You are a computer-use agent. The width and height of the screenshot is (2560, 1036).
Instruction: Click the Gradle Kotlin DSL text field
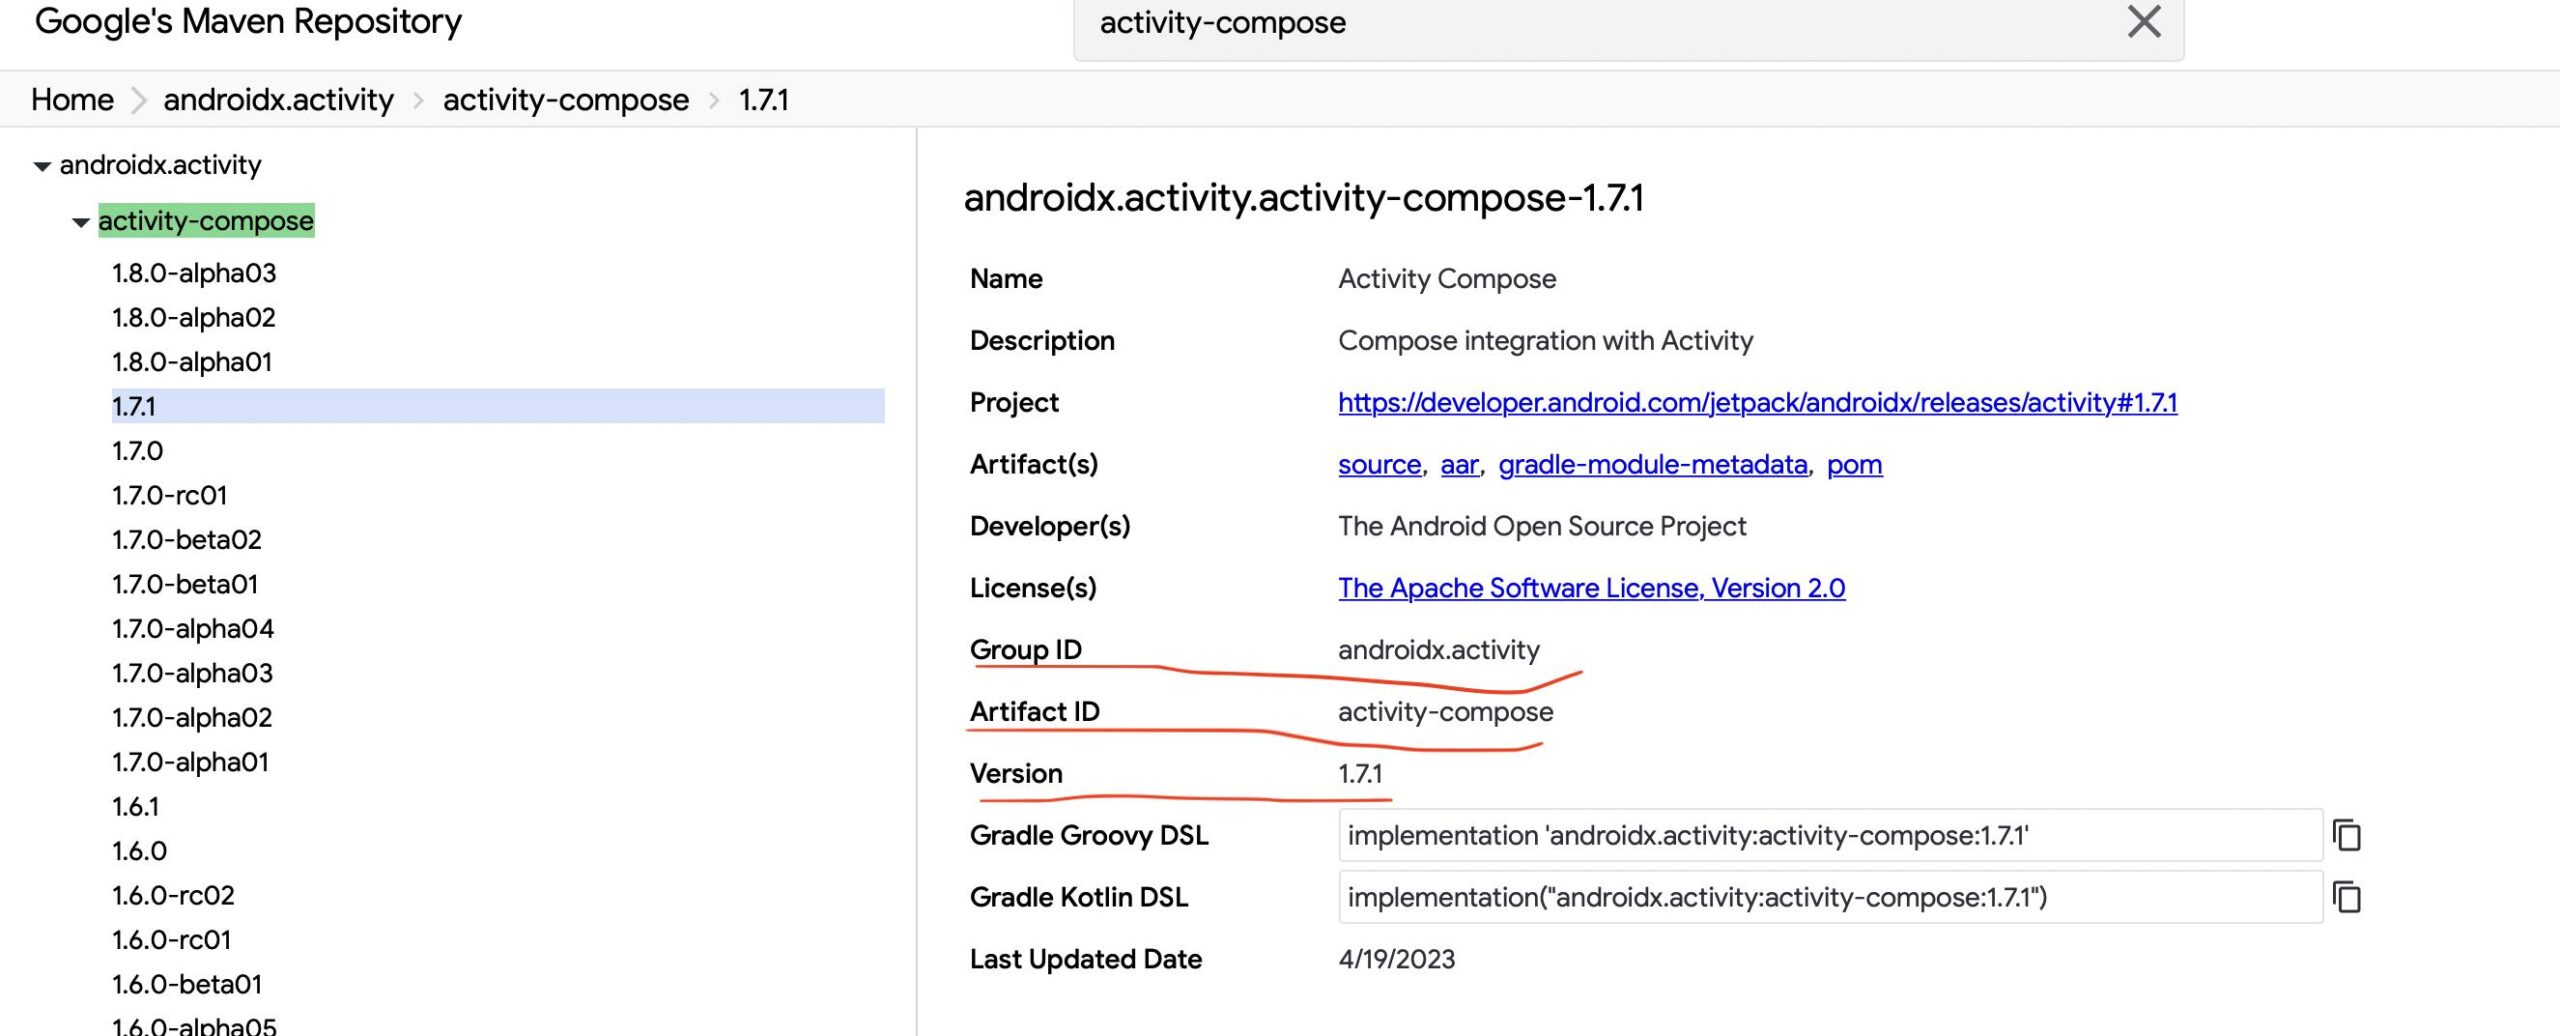(1828, 897)
